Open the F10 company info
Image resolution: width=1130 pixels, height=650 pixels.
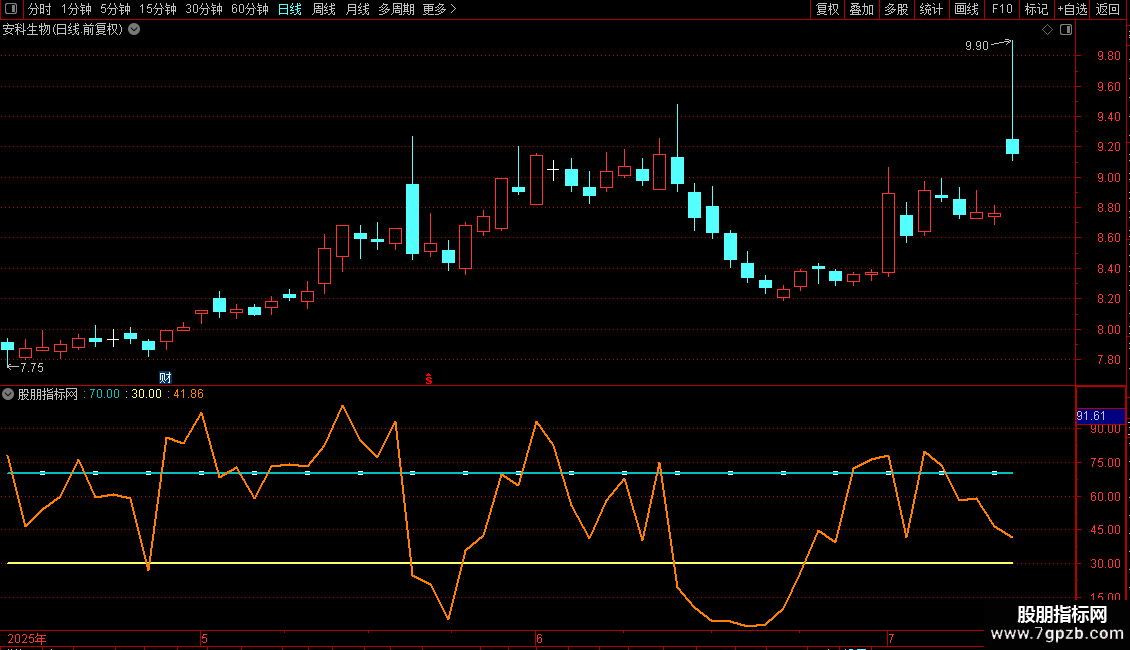coord(1002,9)
